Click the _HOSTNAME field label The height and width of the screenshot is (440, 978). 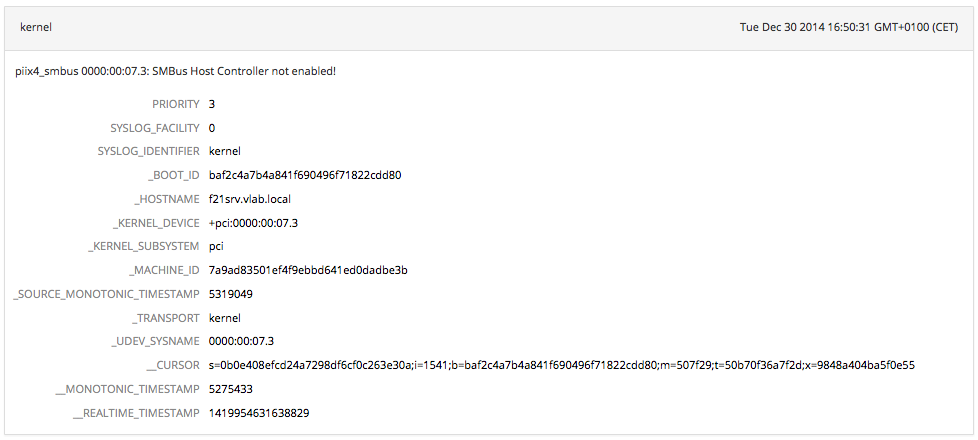[x=166, y=199]
